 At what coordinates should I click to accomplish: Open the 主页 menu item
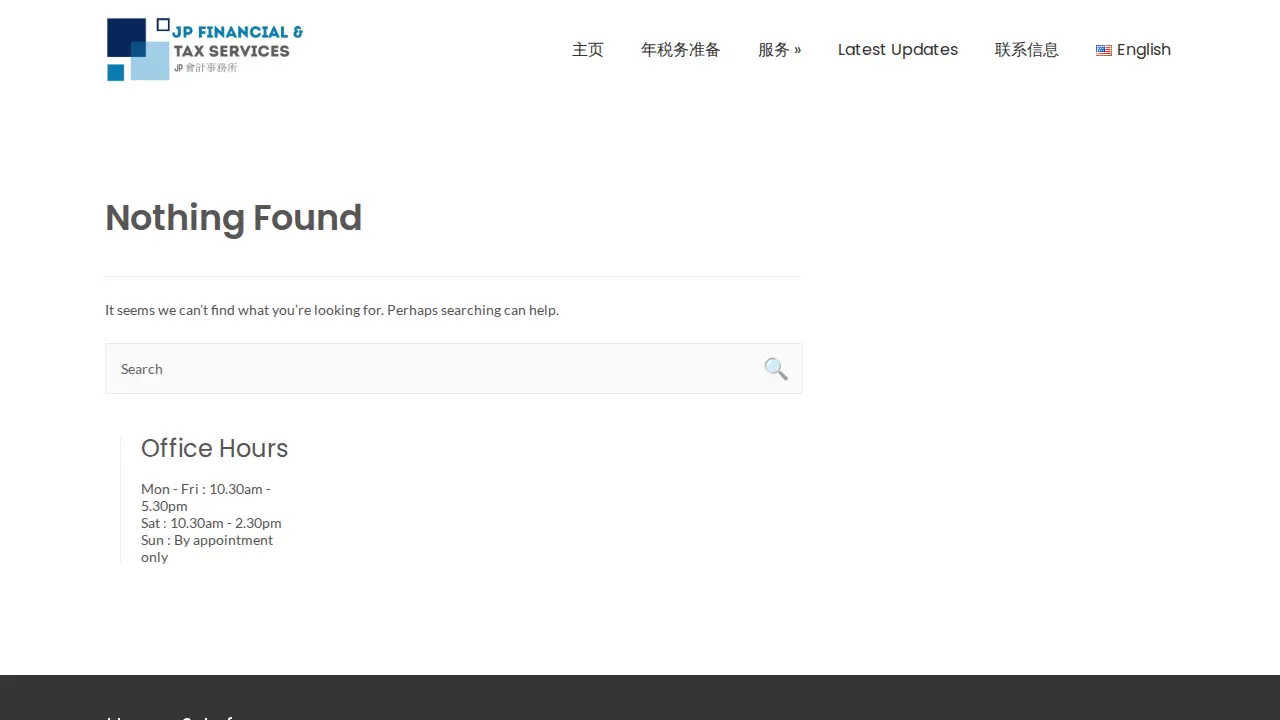588,50
